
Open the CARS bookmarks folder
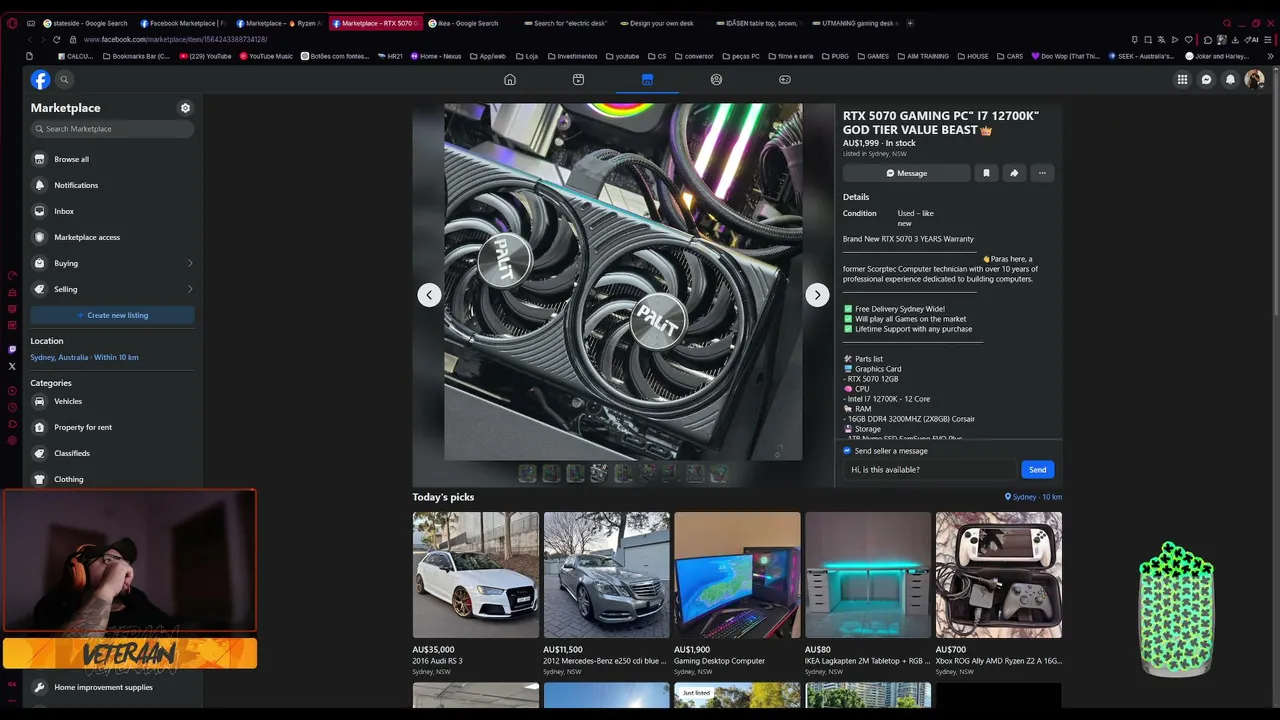pyautogui.click(x=1009, y=56)
